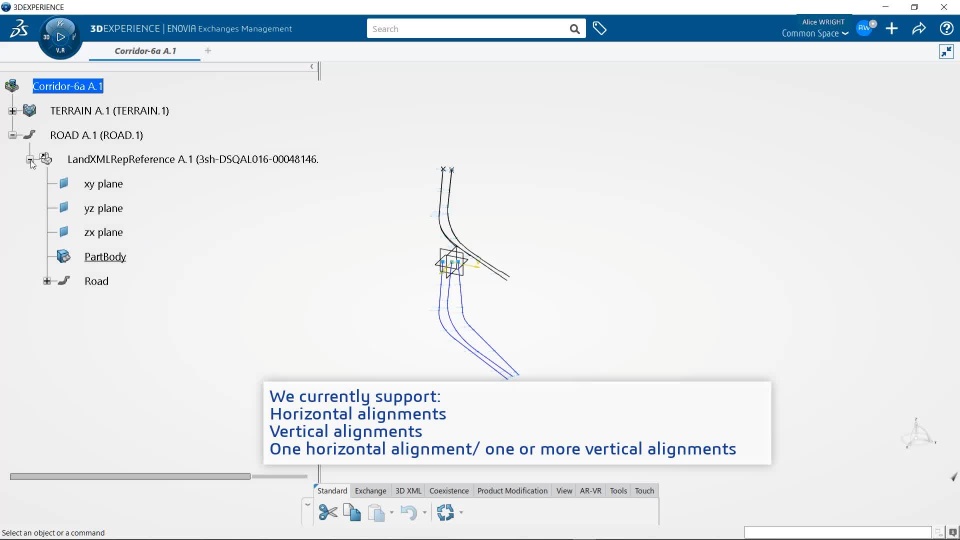Select the PartBody tree item
This screenshot has height=540, width=960.
tap(105, 257)
